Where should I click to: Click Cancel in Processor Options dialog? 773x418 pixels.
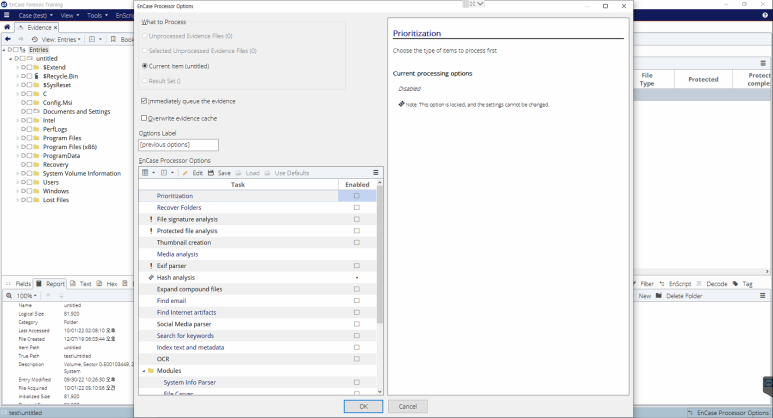(408, 406)
